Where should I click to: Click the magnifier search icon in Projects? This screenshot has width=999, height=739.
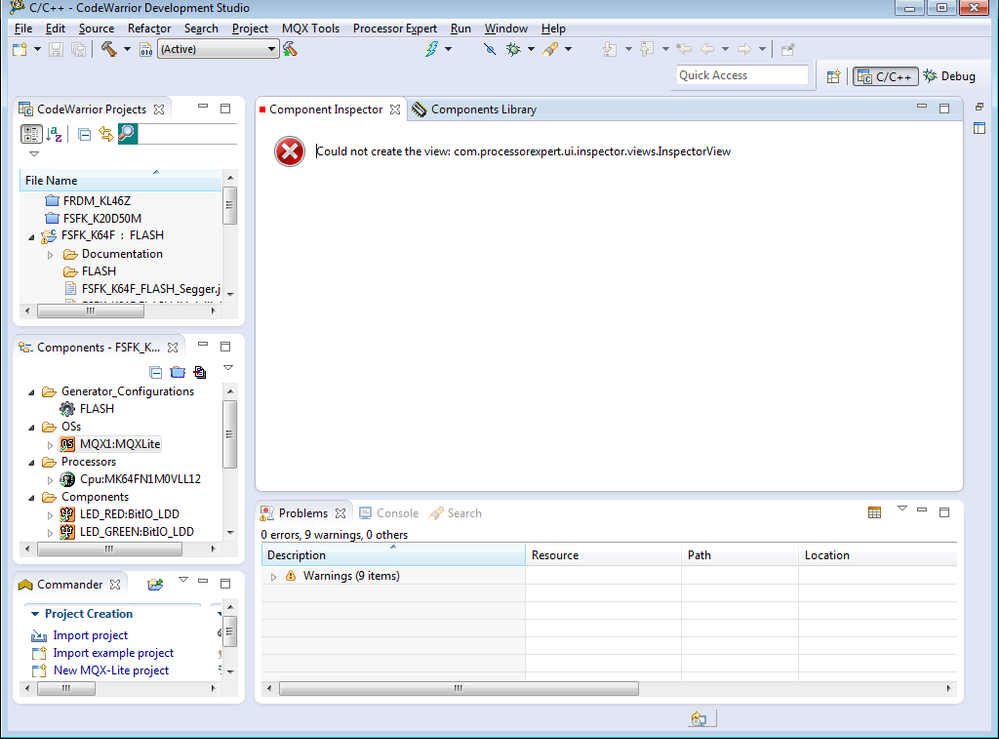(127, 134)
